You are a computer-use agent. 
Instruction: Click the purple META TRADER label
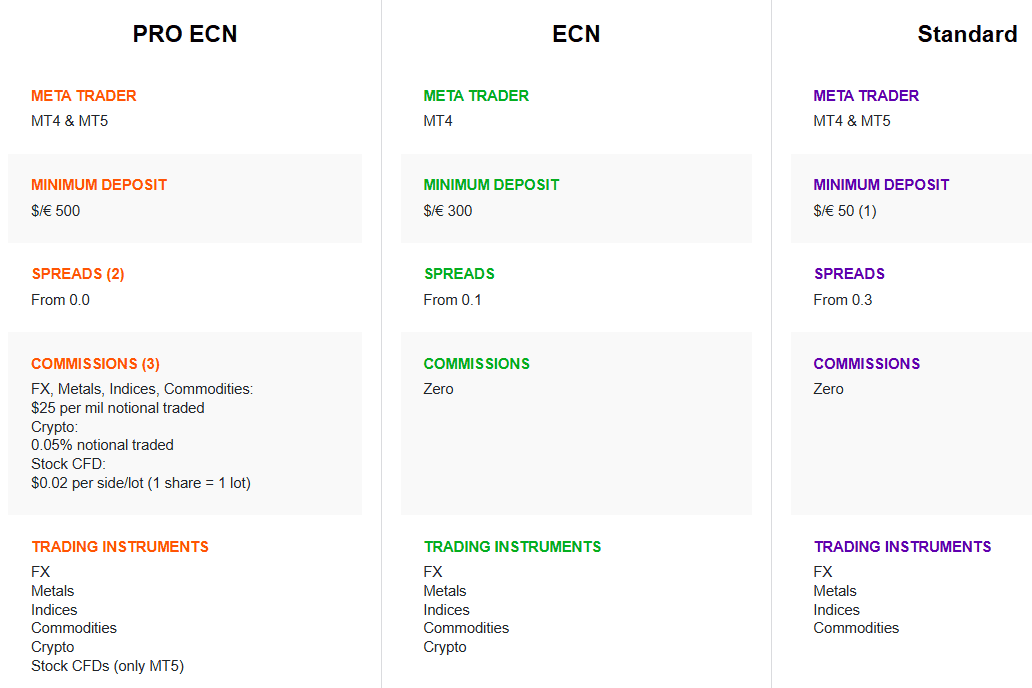[866, 96]
